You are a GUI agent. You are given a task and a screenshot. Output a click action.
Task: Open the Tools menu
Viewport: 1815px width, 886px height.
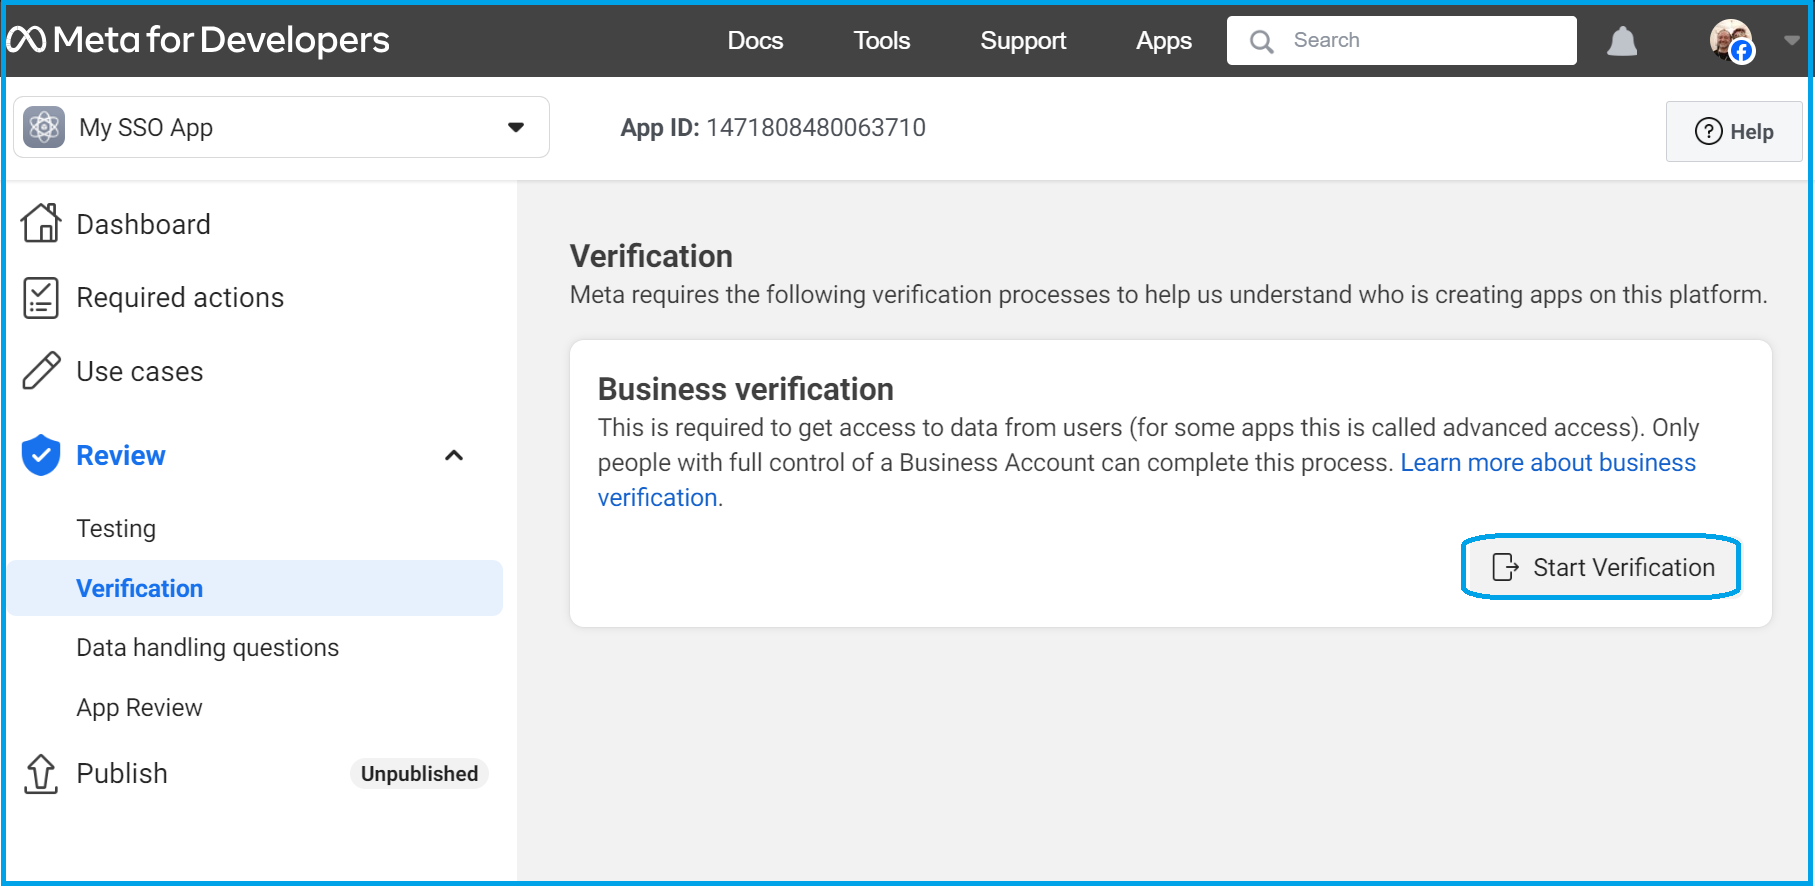point(881,41)
